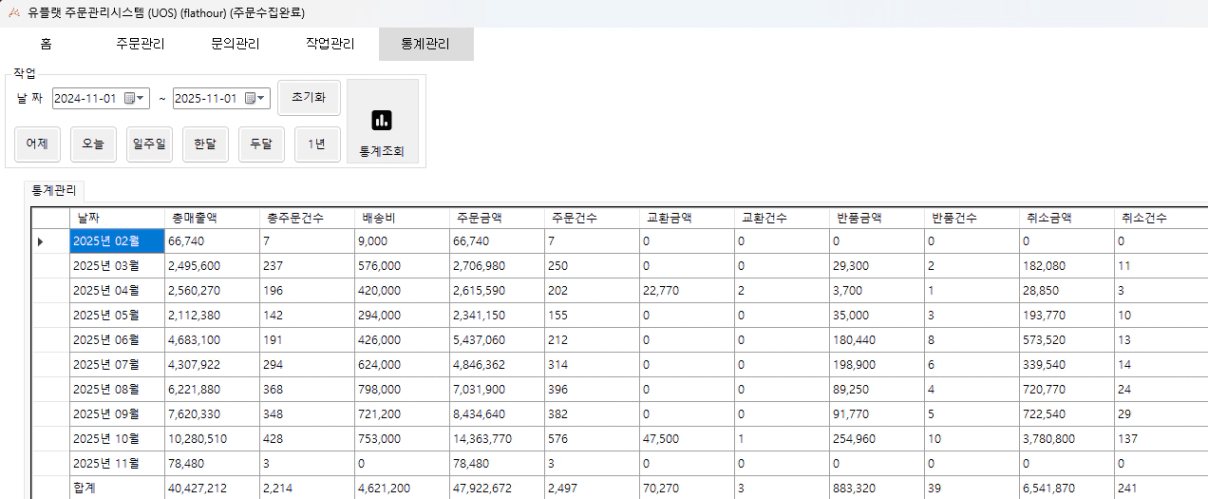Go to the 홈 menu tab

coord(47,44)
